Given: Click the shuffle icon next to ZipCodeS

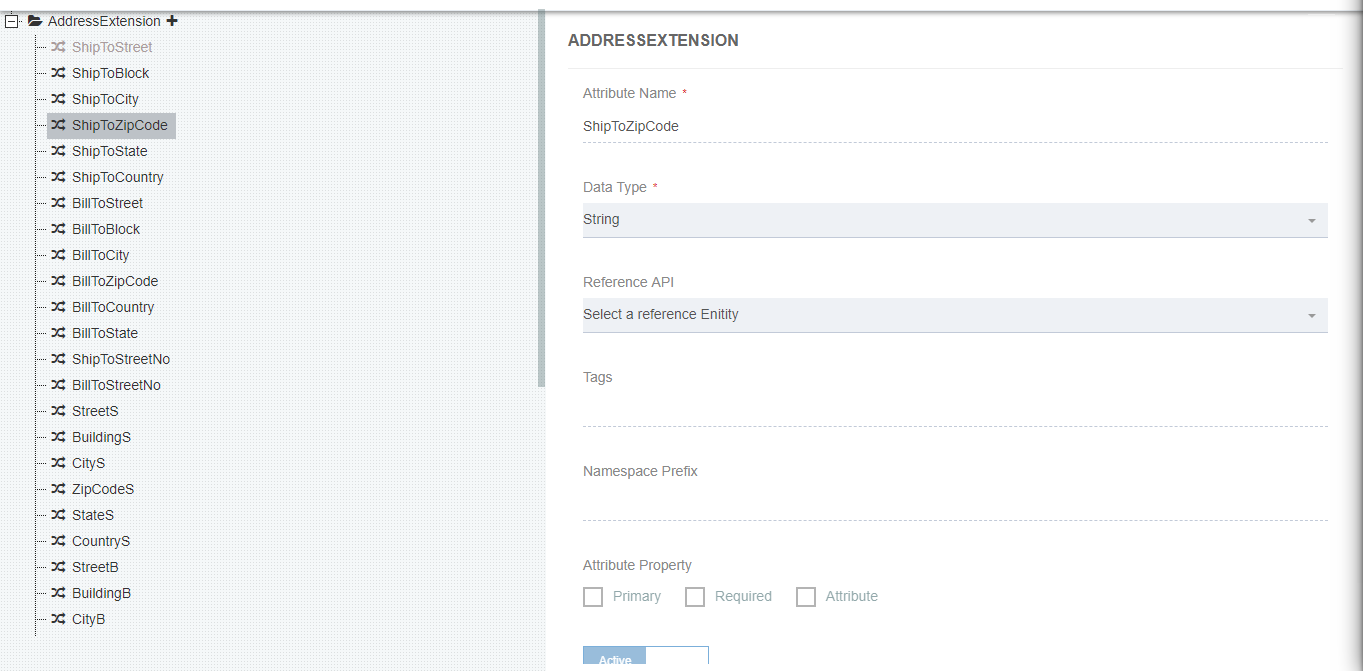Looking at the screenshot, I should [x=57, y=489].
